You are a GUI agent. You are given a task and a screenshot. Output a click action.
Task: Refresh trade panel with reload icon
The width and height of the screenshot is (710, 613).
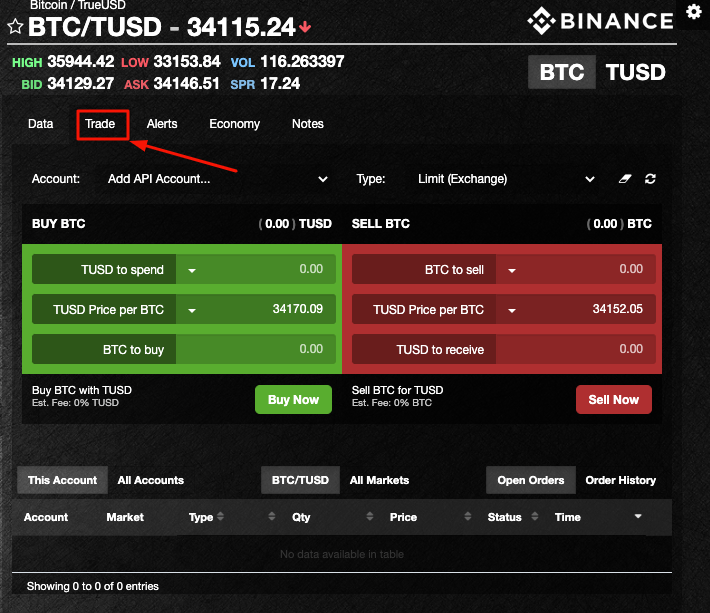[x=650, y=179]
